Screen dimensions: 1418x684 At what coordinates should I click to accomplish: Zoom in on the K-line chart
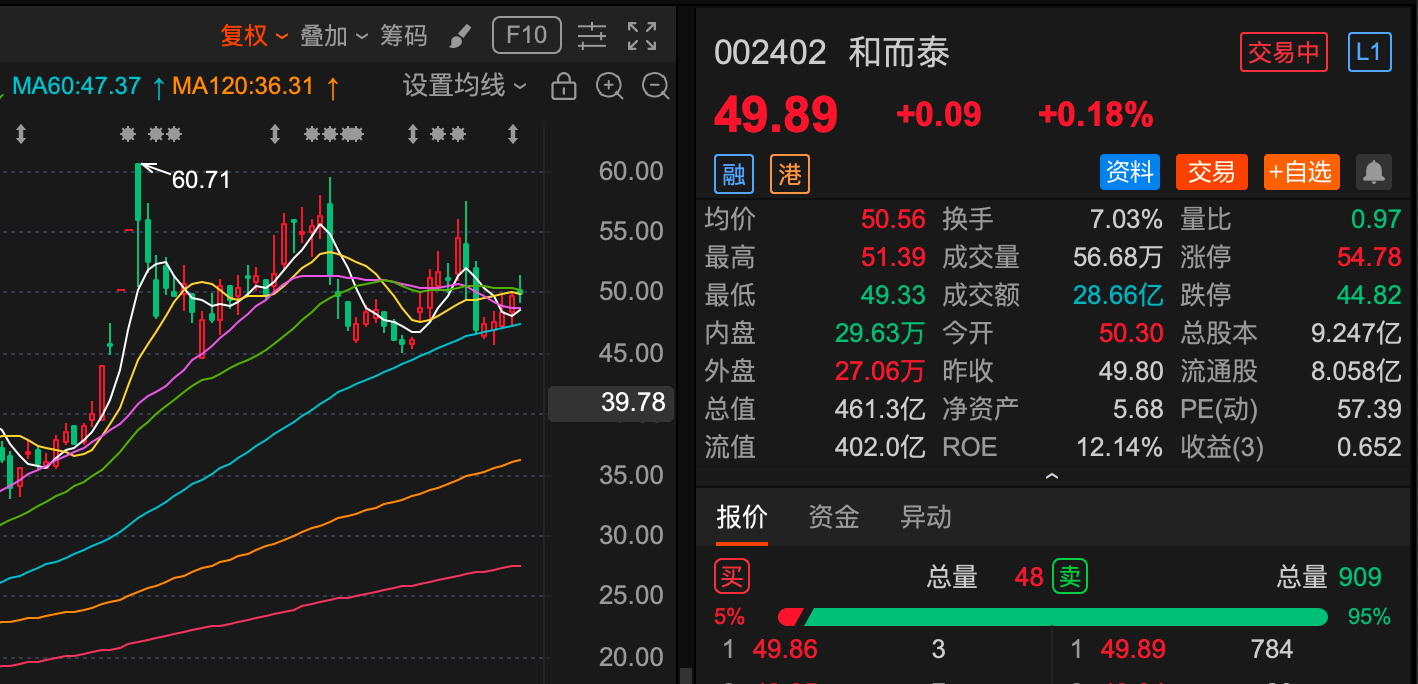tap(610, 87)
